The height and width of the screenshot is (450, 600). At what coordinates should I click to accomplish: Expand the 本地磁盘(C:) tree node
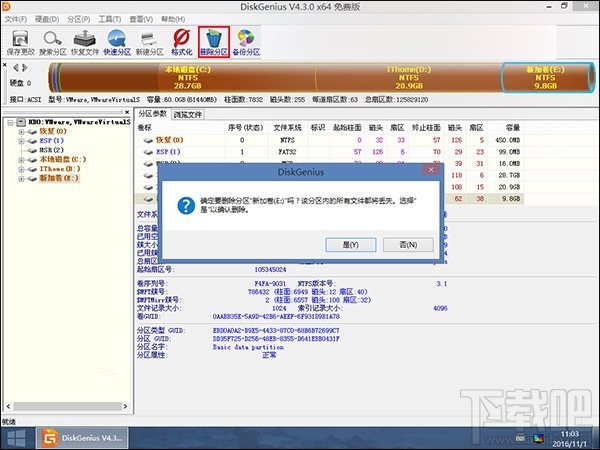click(x=21, y=160)
